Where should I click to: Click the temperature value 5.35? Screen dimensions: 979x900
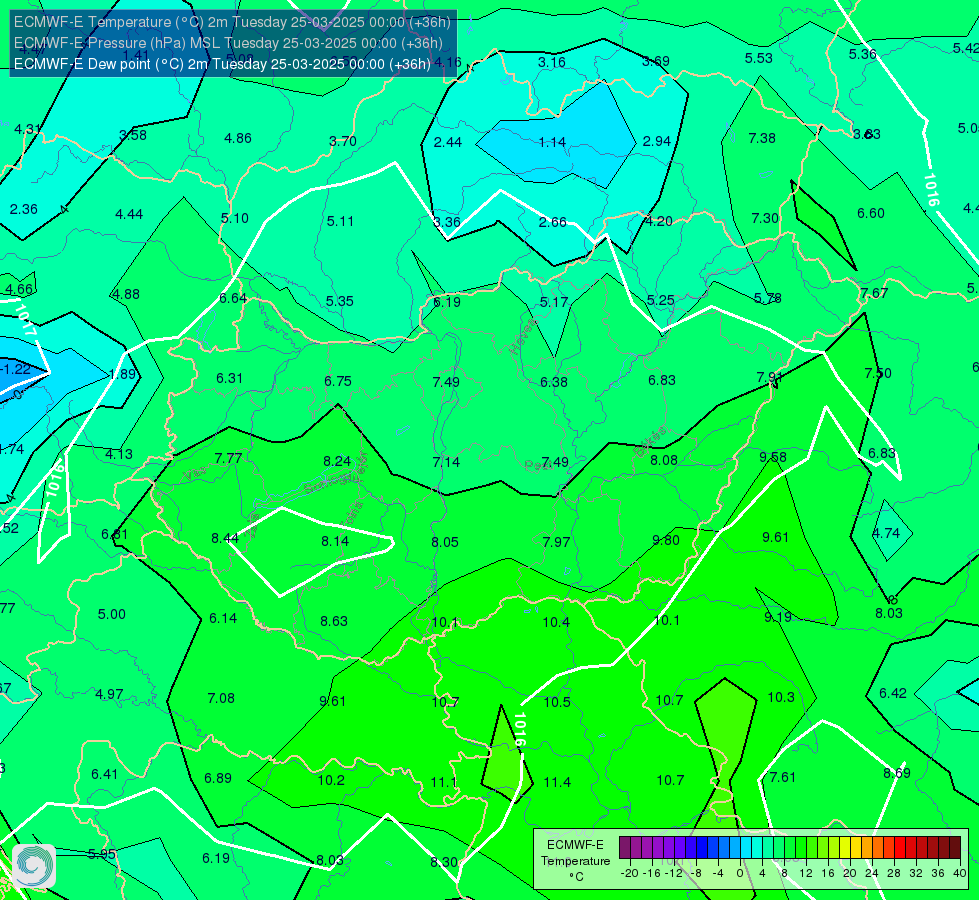pos(340,301)
